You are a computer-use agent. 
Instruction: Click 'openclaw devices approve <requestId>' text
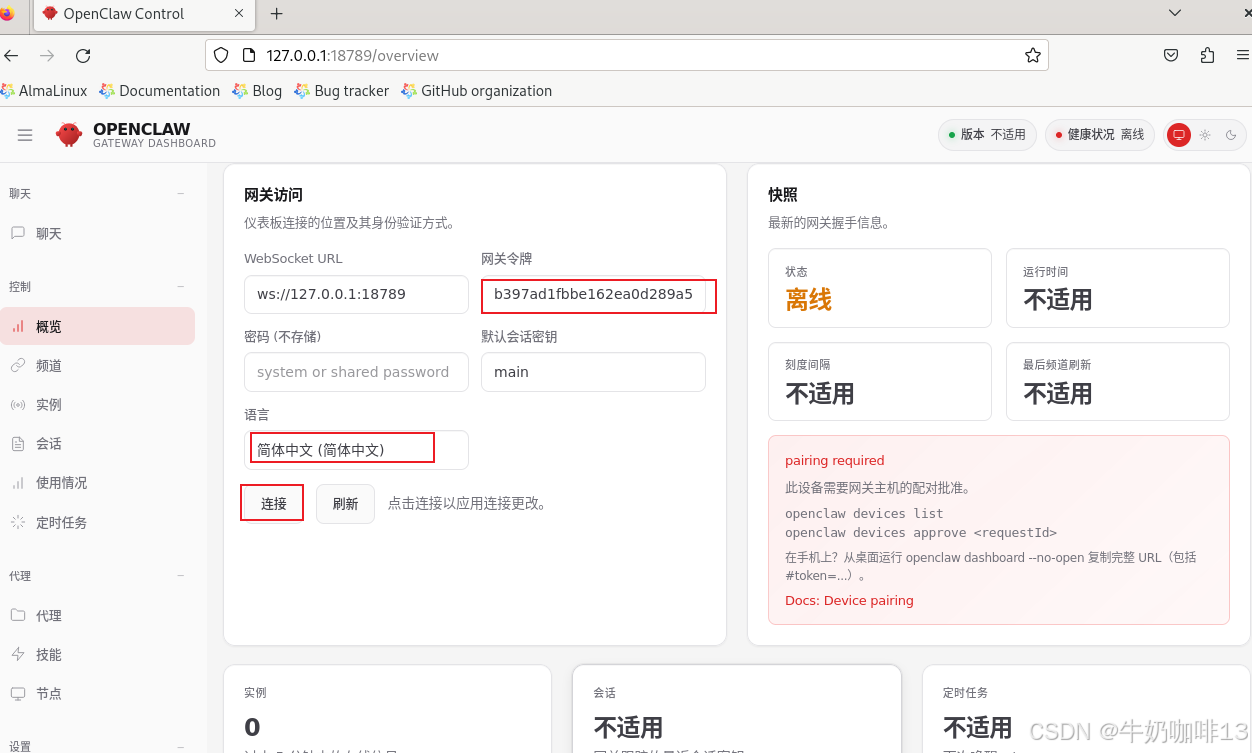921,532
